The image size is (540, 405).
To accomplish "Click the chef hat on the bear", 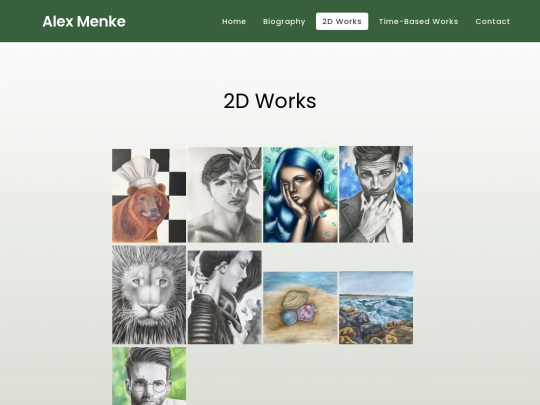I will point(137,171).
